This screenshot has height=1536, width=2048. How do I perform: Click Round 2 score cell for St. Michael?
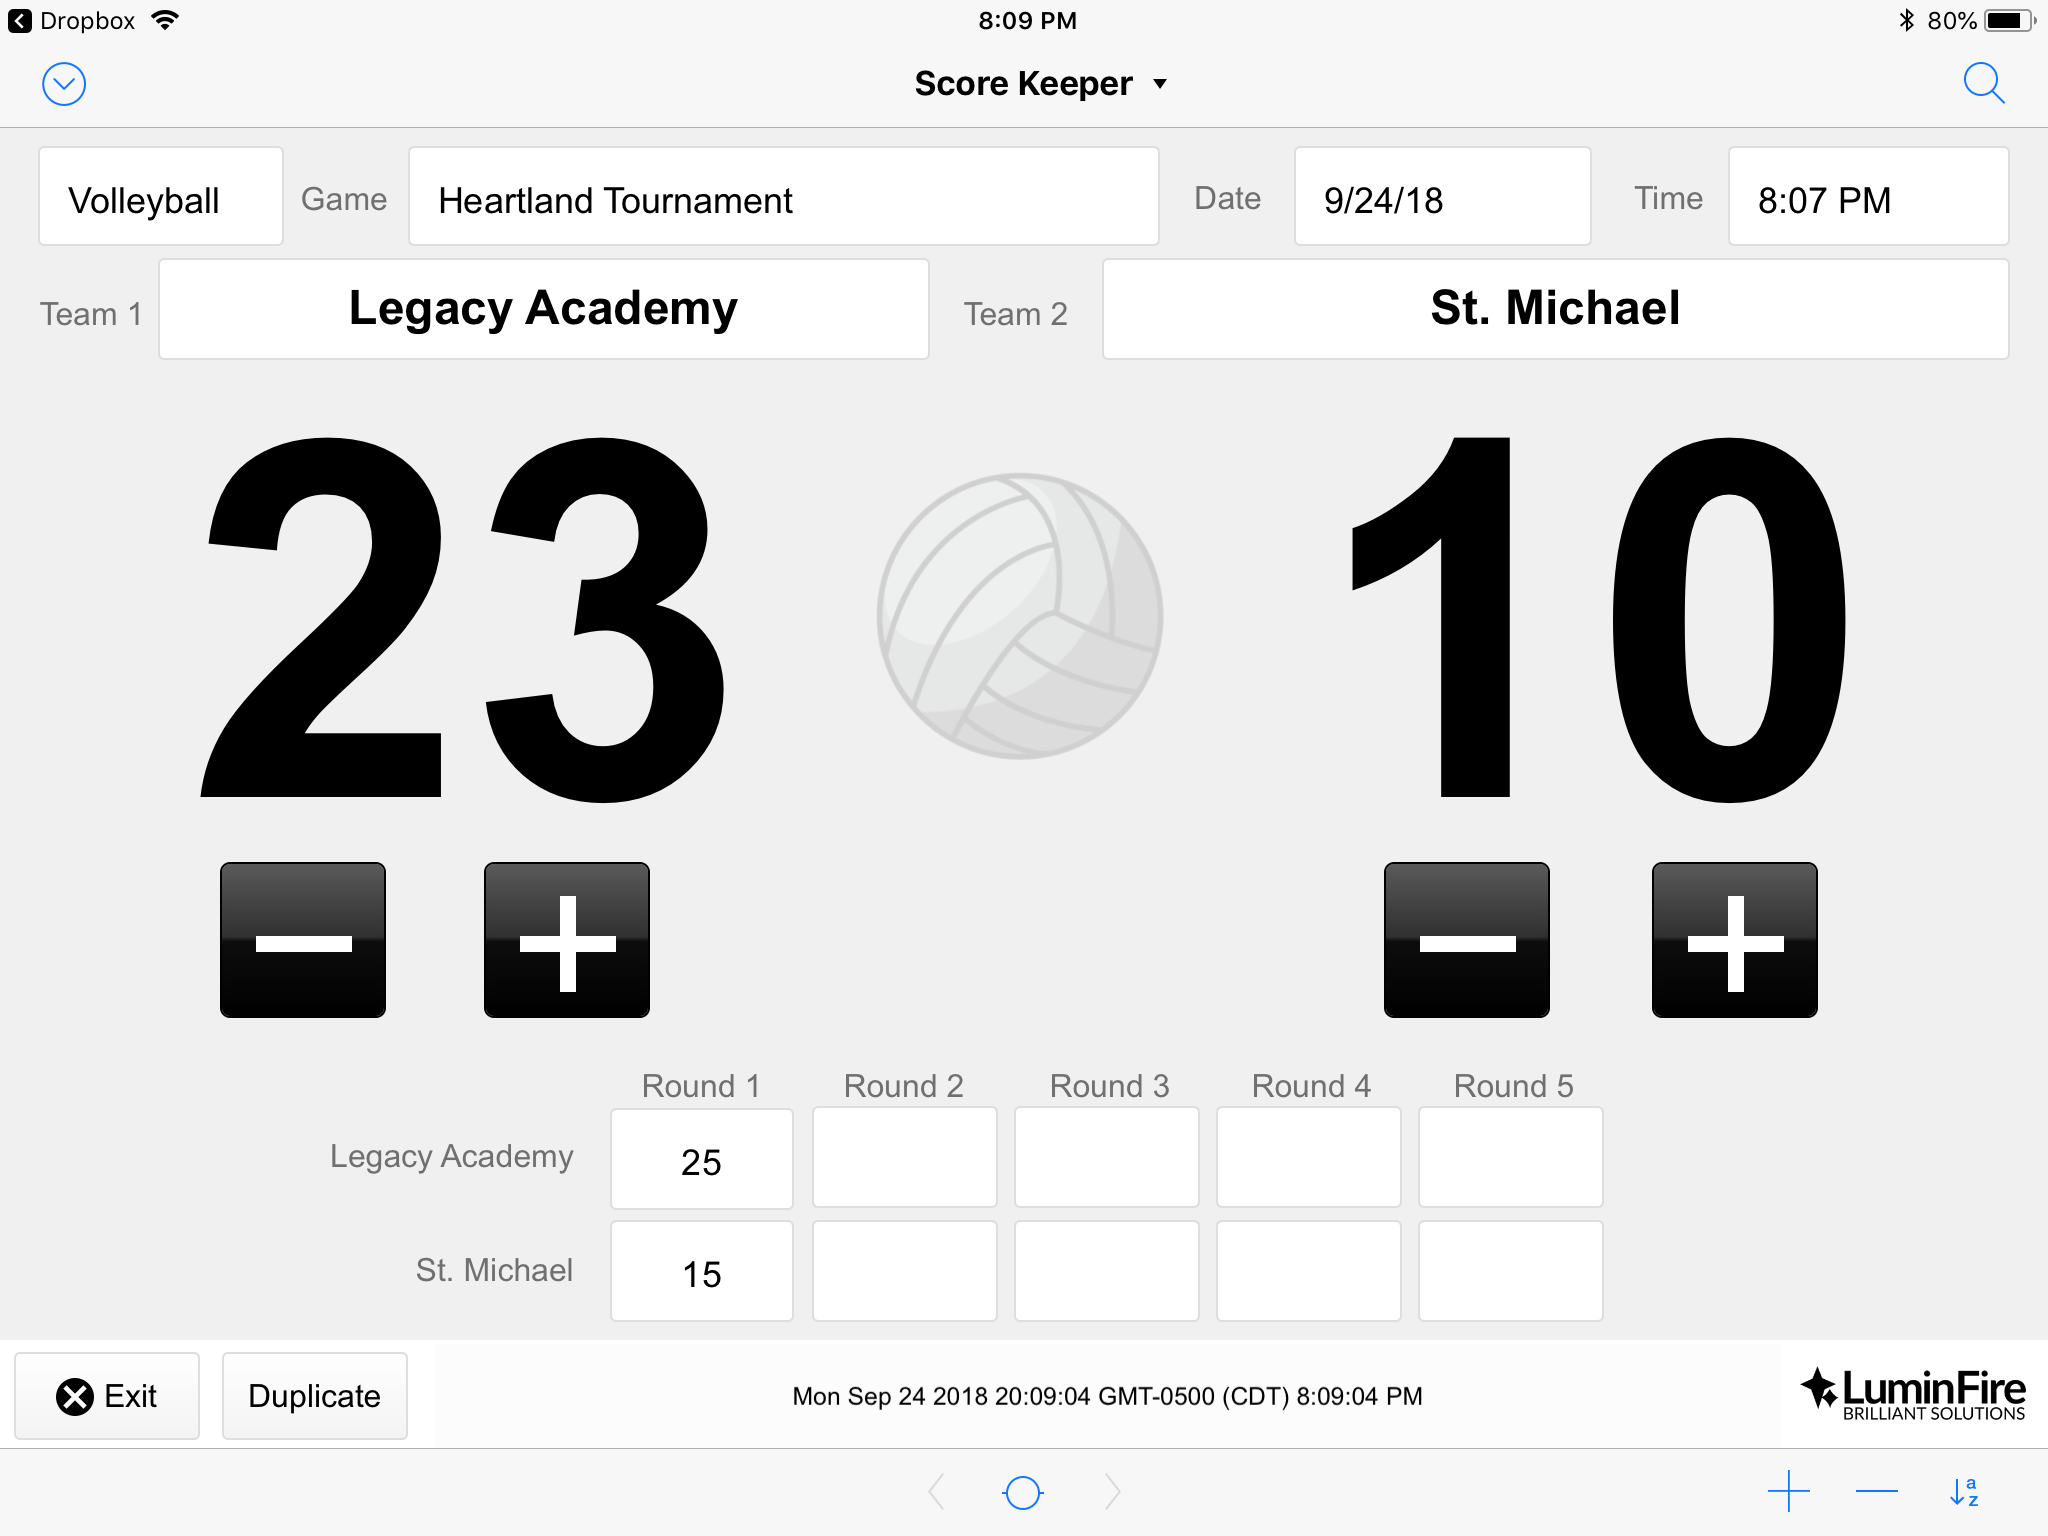coord(903,1271)
